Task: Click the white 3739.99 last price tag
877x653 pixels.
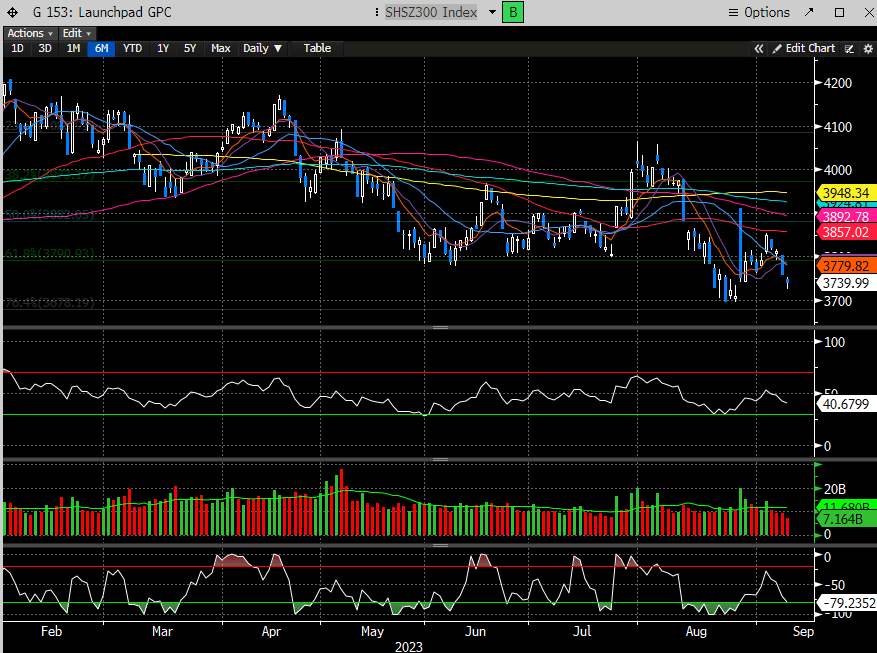Action: [x=846, y=283]
